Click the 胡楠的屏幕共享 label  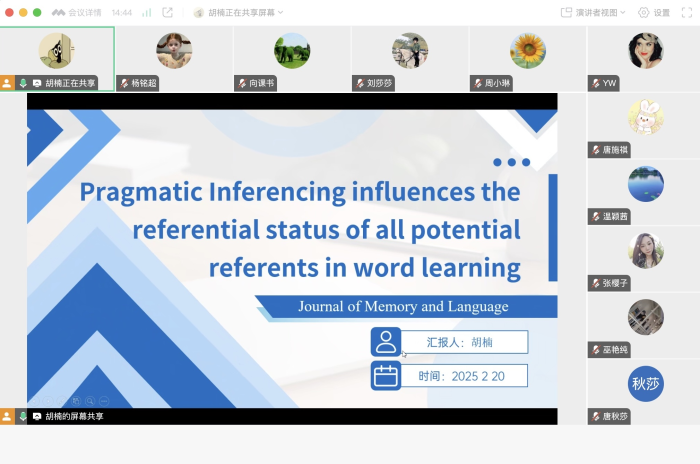74,416
